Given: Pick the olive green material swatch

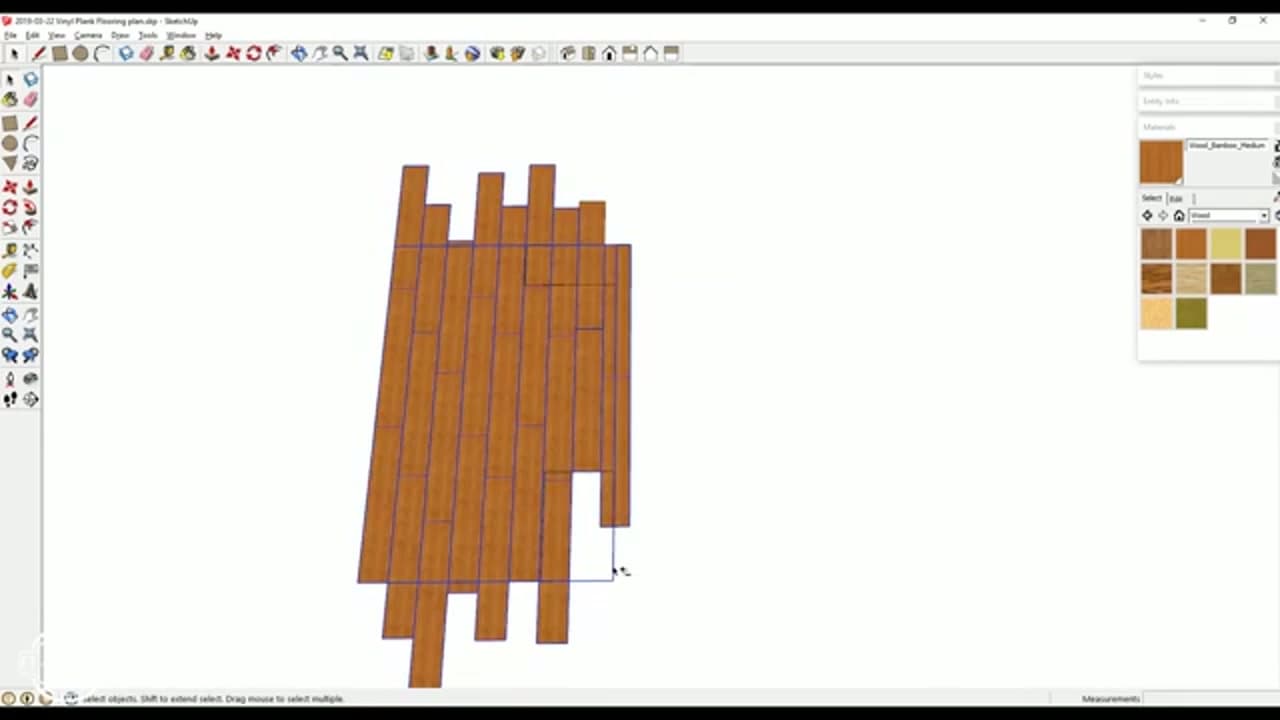Looking at the screenshot, I should (1191, 313).
